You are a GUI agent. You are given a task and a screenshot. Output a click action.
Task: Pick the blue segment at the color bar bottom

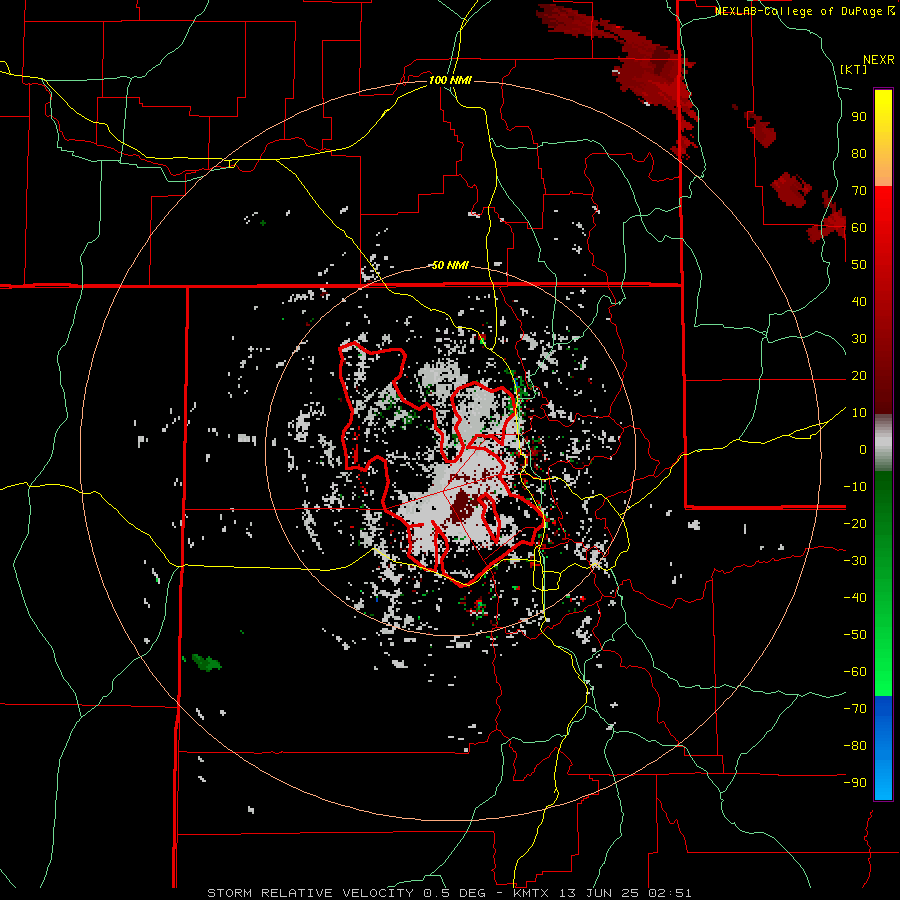coord(883,747)
